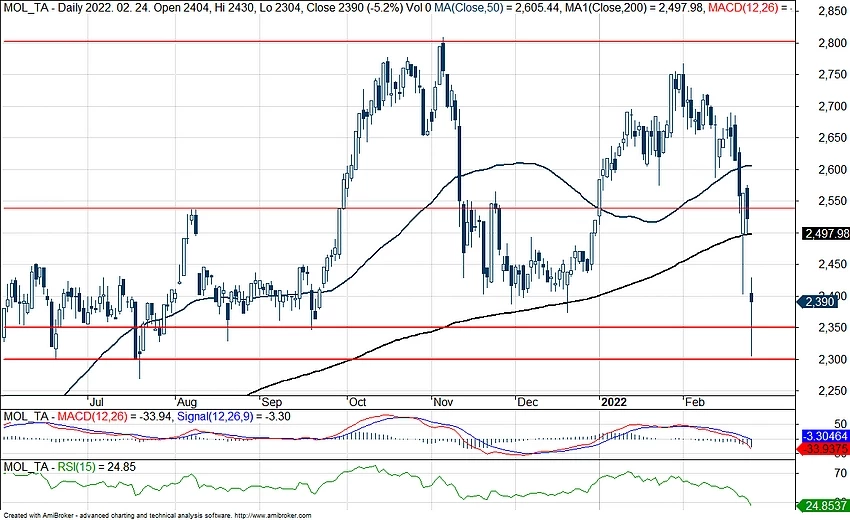
Task: Click the 2,750 price axis label
Action: click(x=832, y=75)
